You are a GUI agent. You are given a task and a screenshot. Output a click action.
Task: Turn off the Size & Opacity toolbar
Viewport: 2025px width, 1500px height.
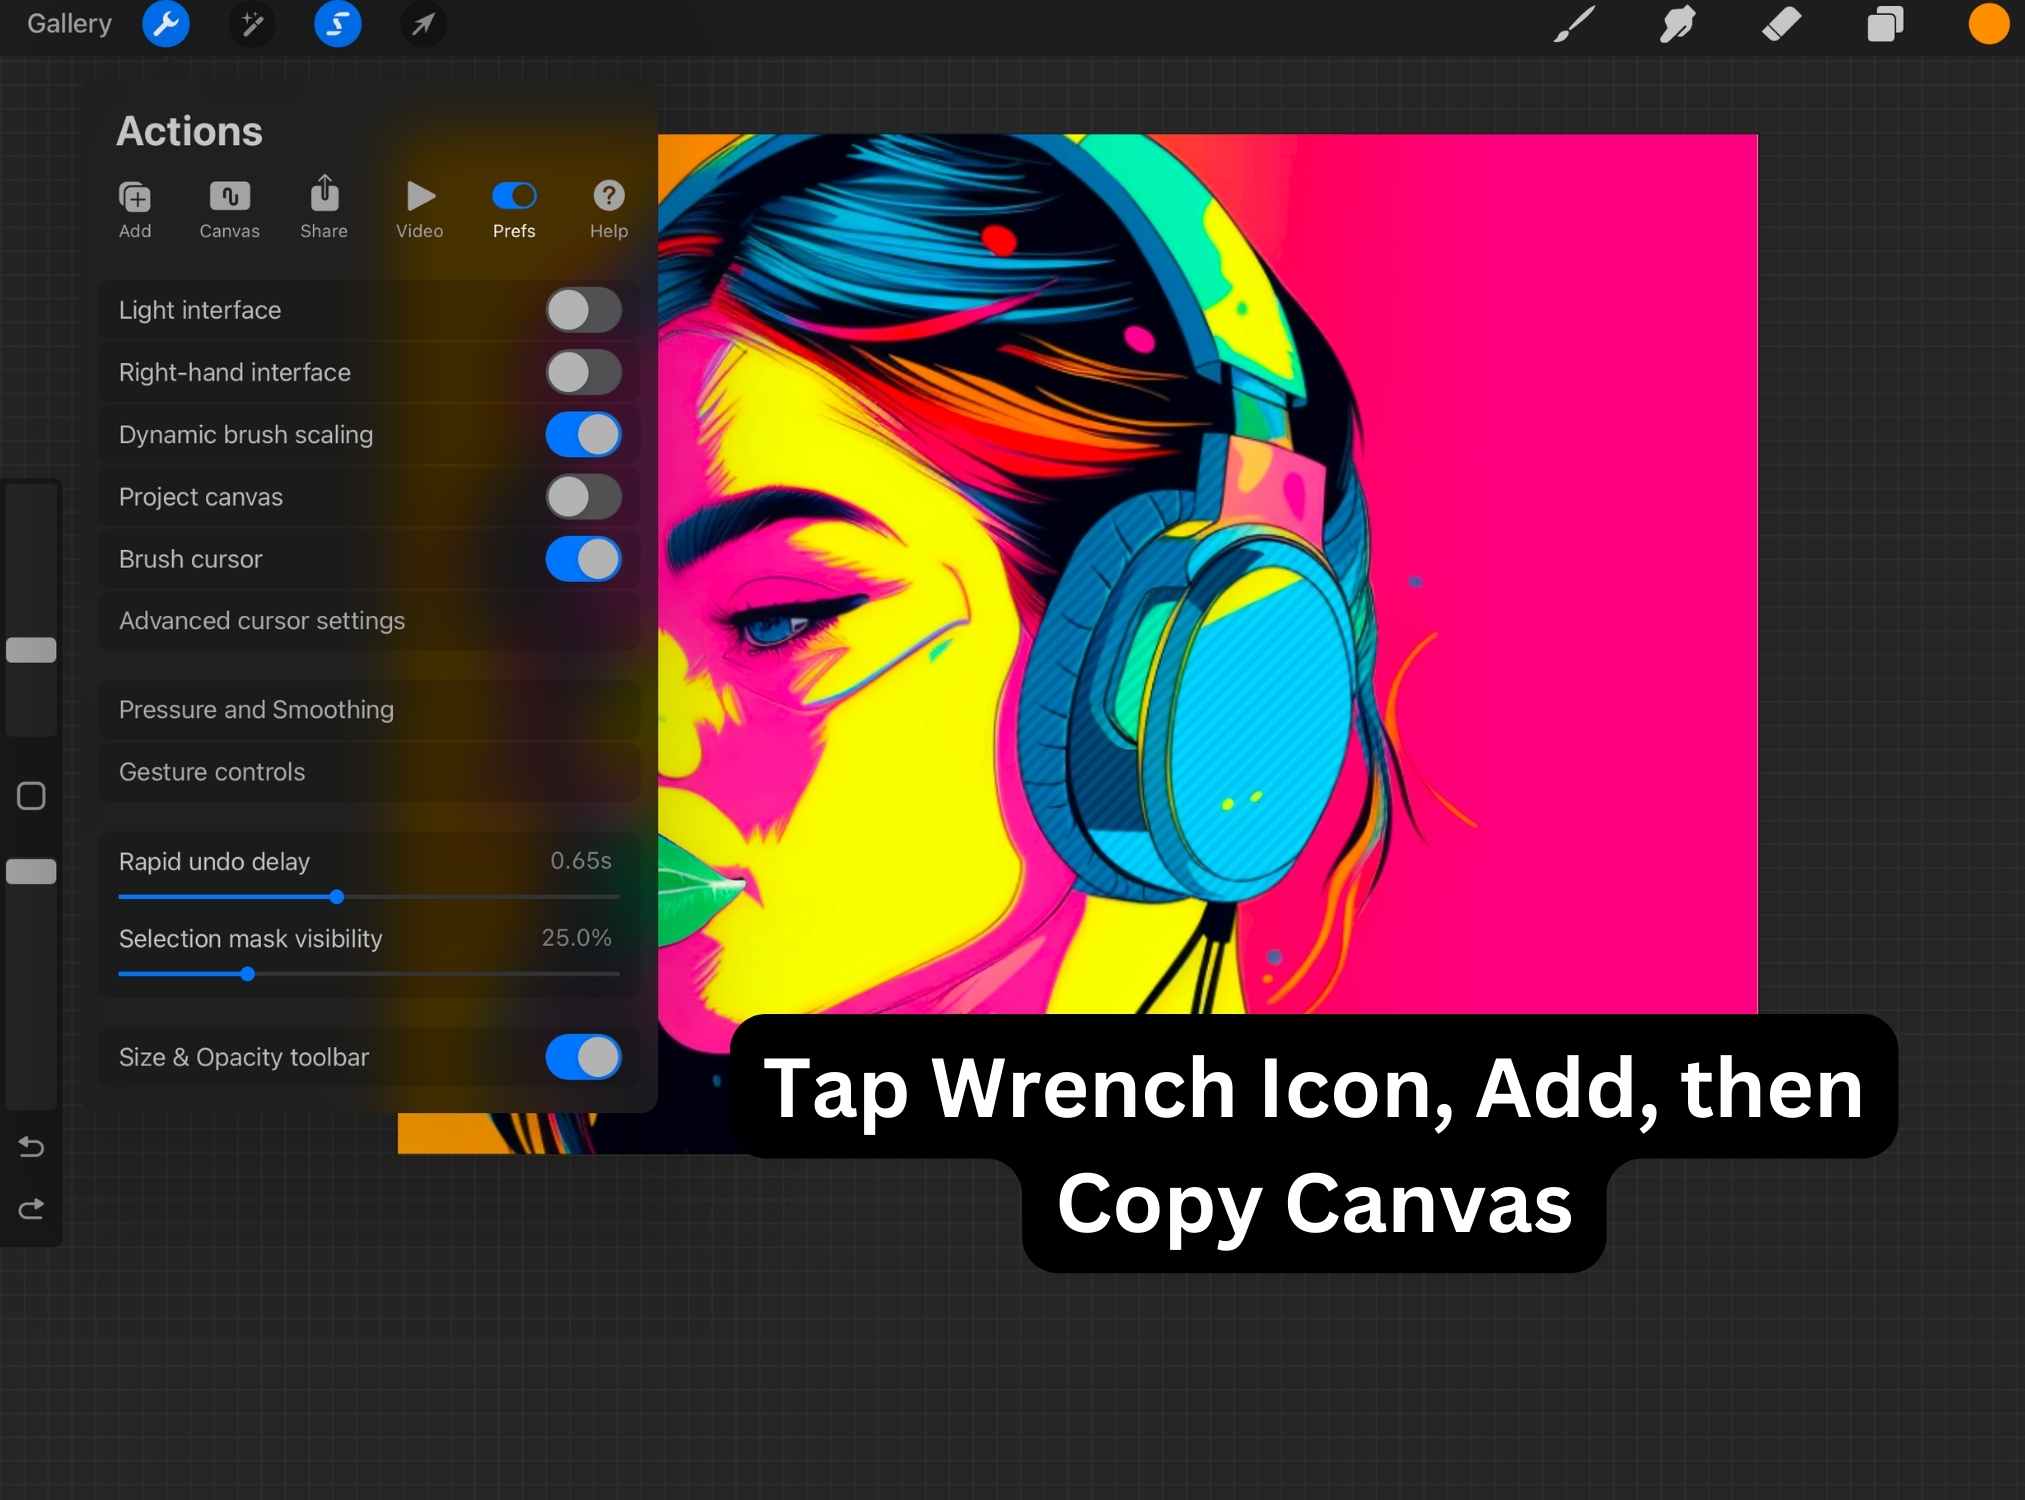[584, 1057]
